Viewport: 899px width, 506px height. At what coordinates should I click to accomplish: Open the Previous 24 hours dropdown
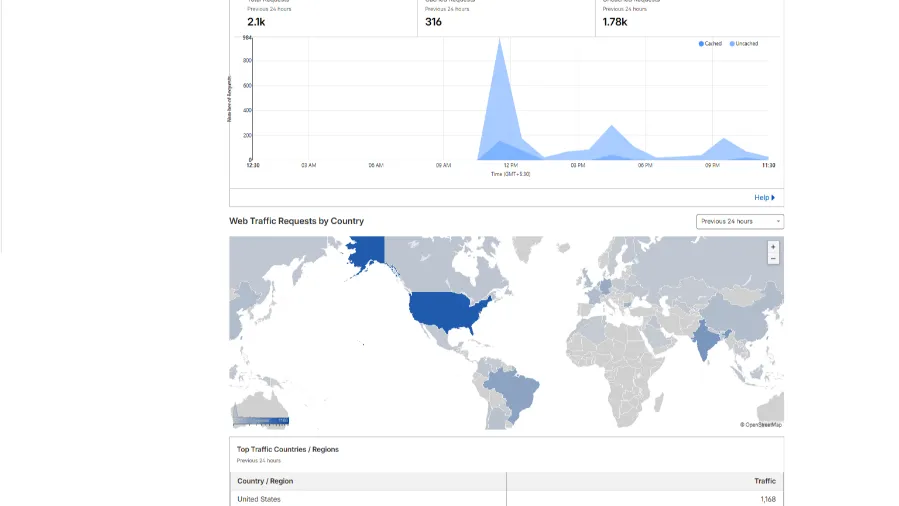click(x=740, y=221)
